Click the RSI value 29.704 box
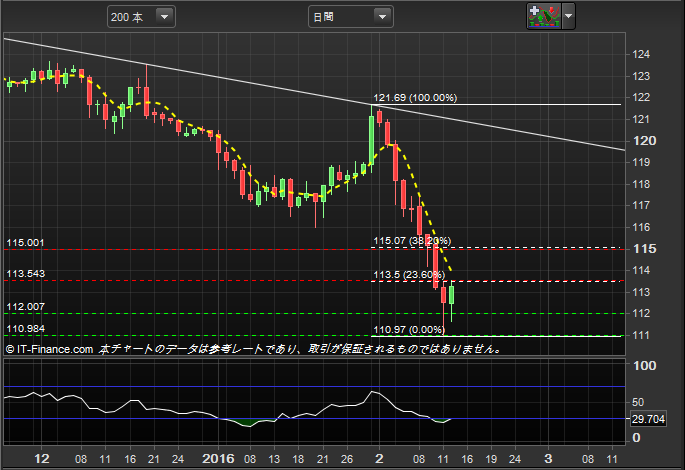Image resolution: width=685 pixels, height=470 pixels. 648,419
